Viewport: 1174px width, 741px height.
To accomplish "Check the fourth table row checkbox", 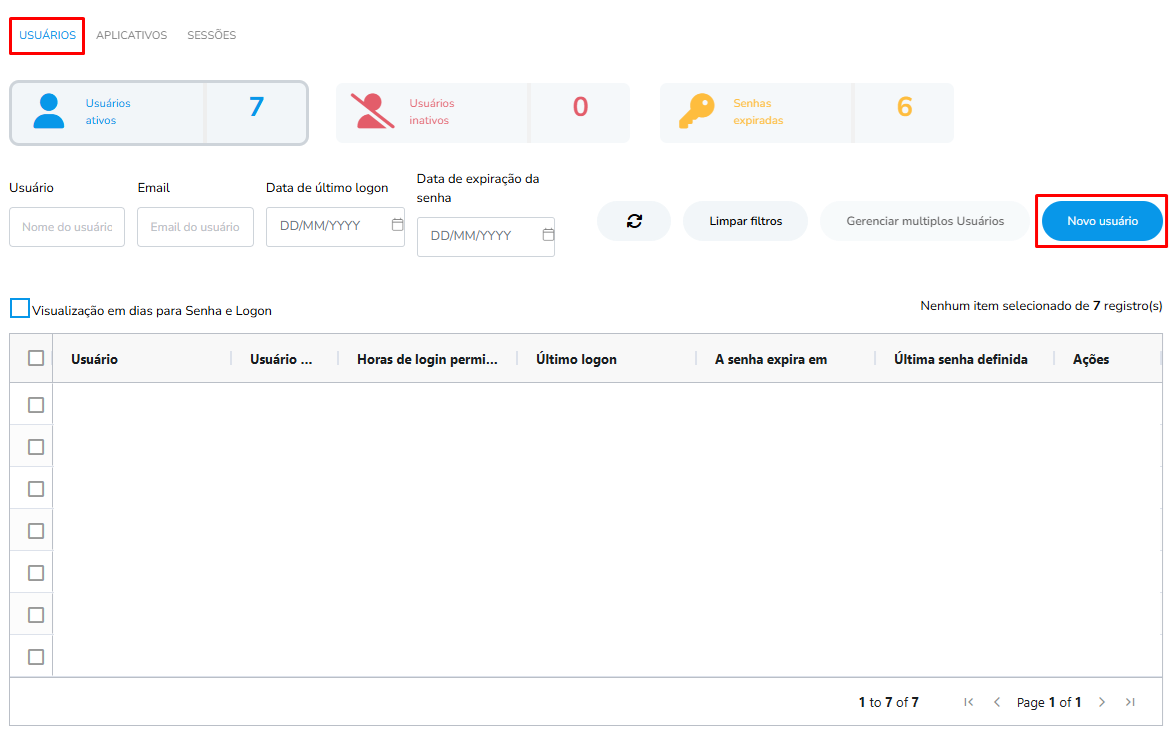I will pos(36,530).
